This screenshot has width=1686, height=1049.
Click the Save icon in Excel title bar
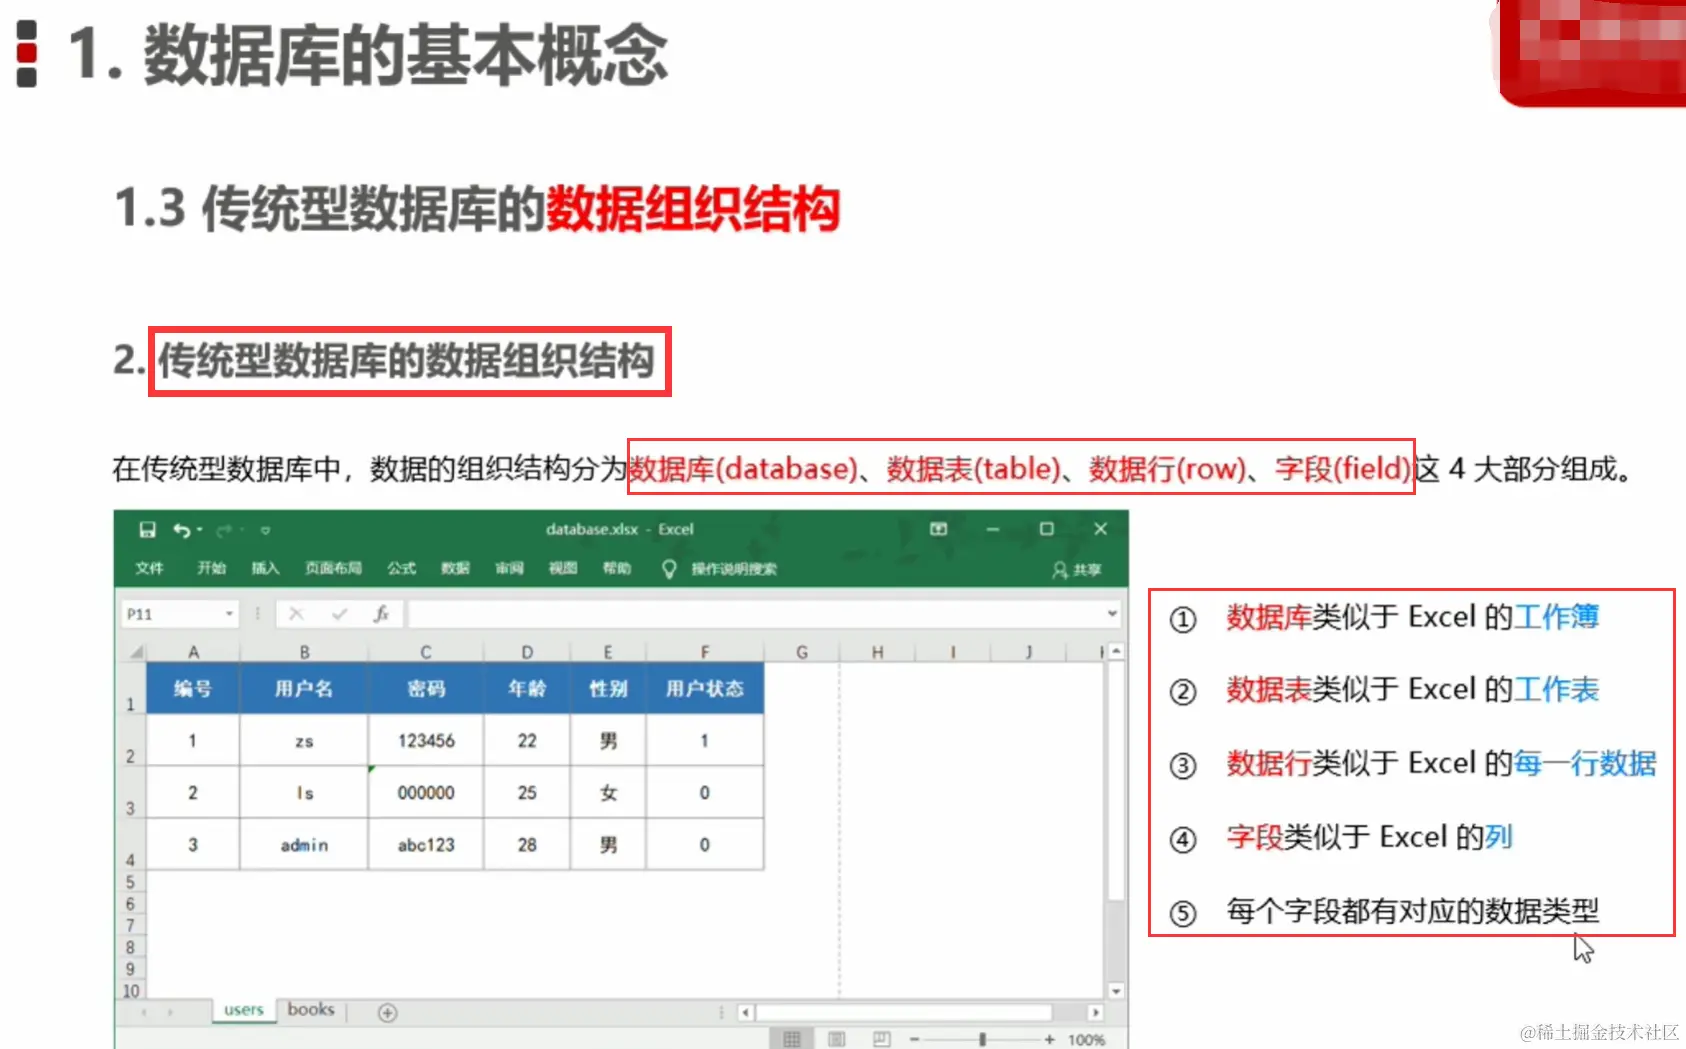point(147,530)
